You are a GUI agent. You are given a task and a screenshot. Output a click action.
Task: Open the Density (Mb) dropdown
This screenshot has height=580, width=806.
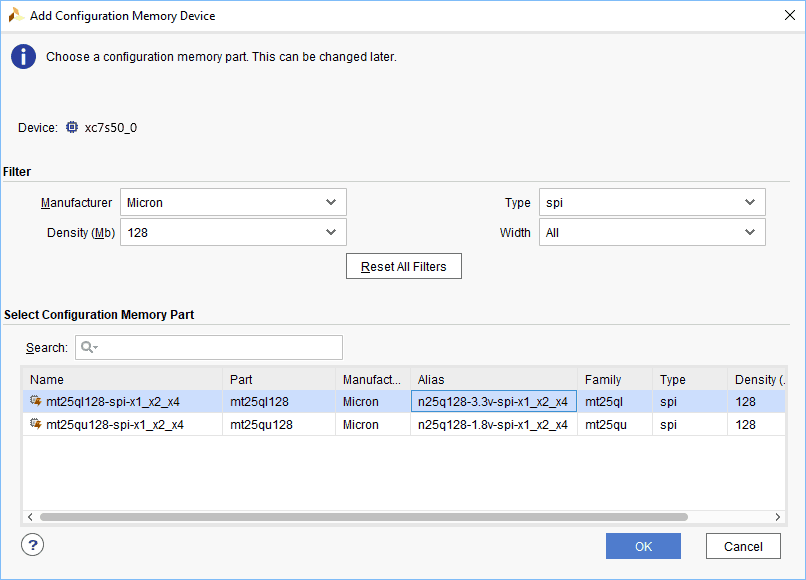tap(233, 233)
